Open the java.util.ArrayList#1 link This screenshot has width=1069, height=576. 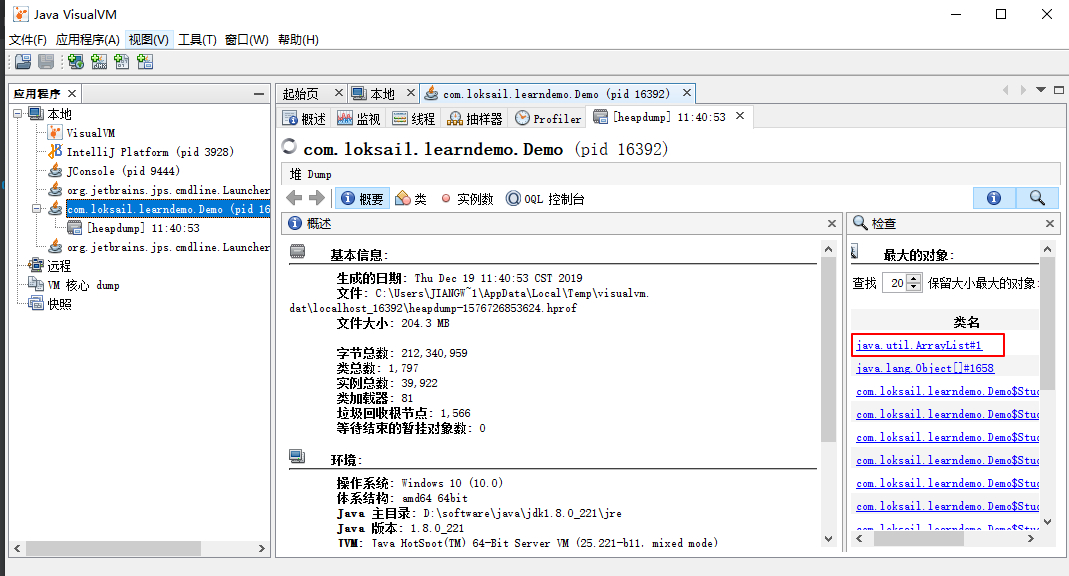919,346
